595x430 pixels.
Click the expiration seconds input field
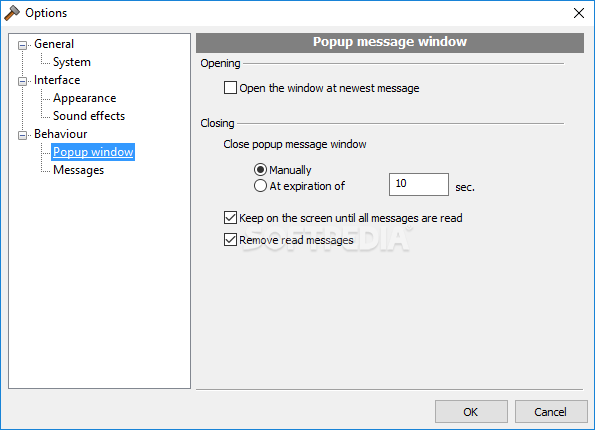pyautogui.click(x=419, y=184)
